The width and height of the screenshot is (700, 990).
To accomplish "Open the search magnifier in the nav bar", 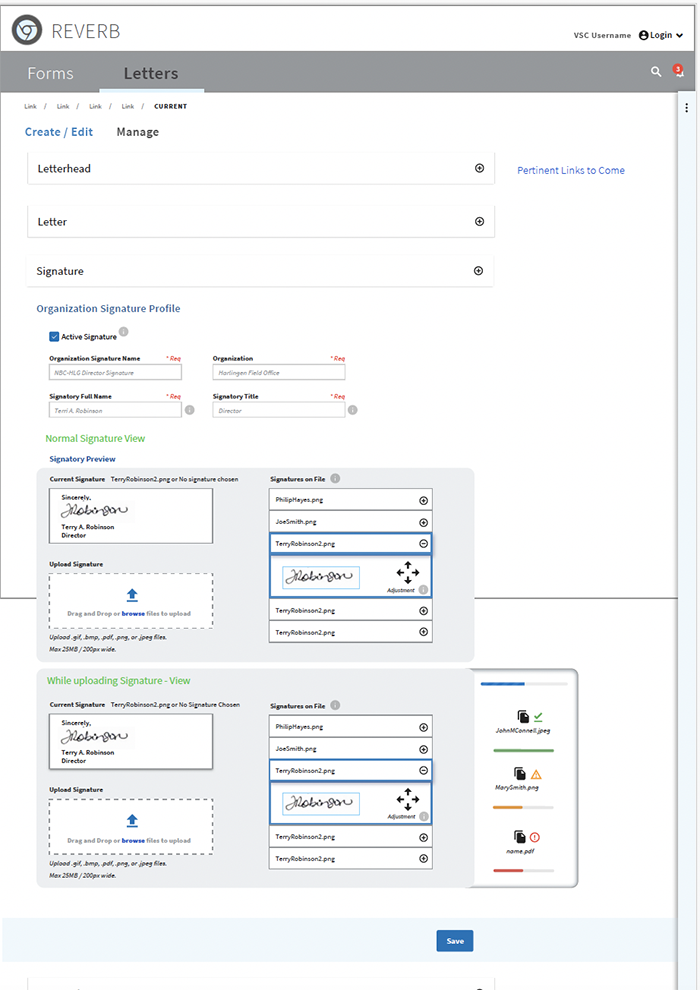I will pos(656,72).
